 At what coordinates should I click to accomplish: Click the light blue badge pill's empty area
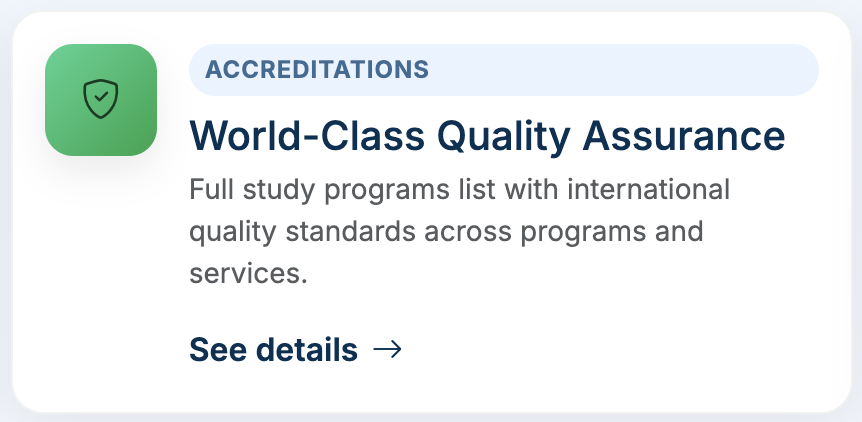pyautogui.click(x=620, y=70)
